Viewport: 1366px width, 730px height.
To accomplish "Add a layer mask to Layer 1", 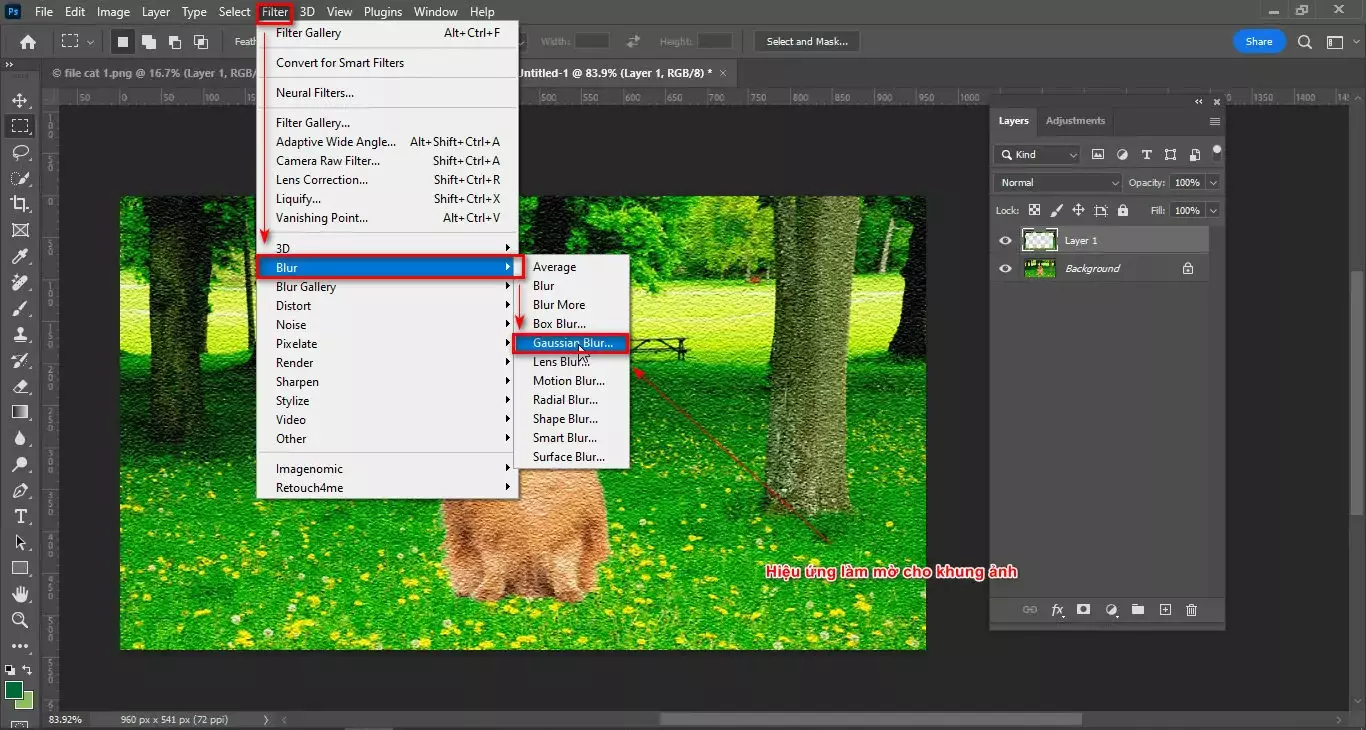I will click(x=1083, y=610).
